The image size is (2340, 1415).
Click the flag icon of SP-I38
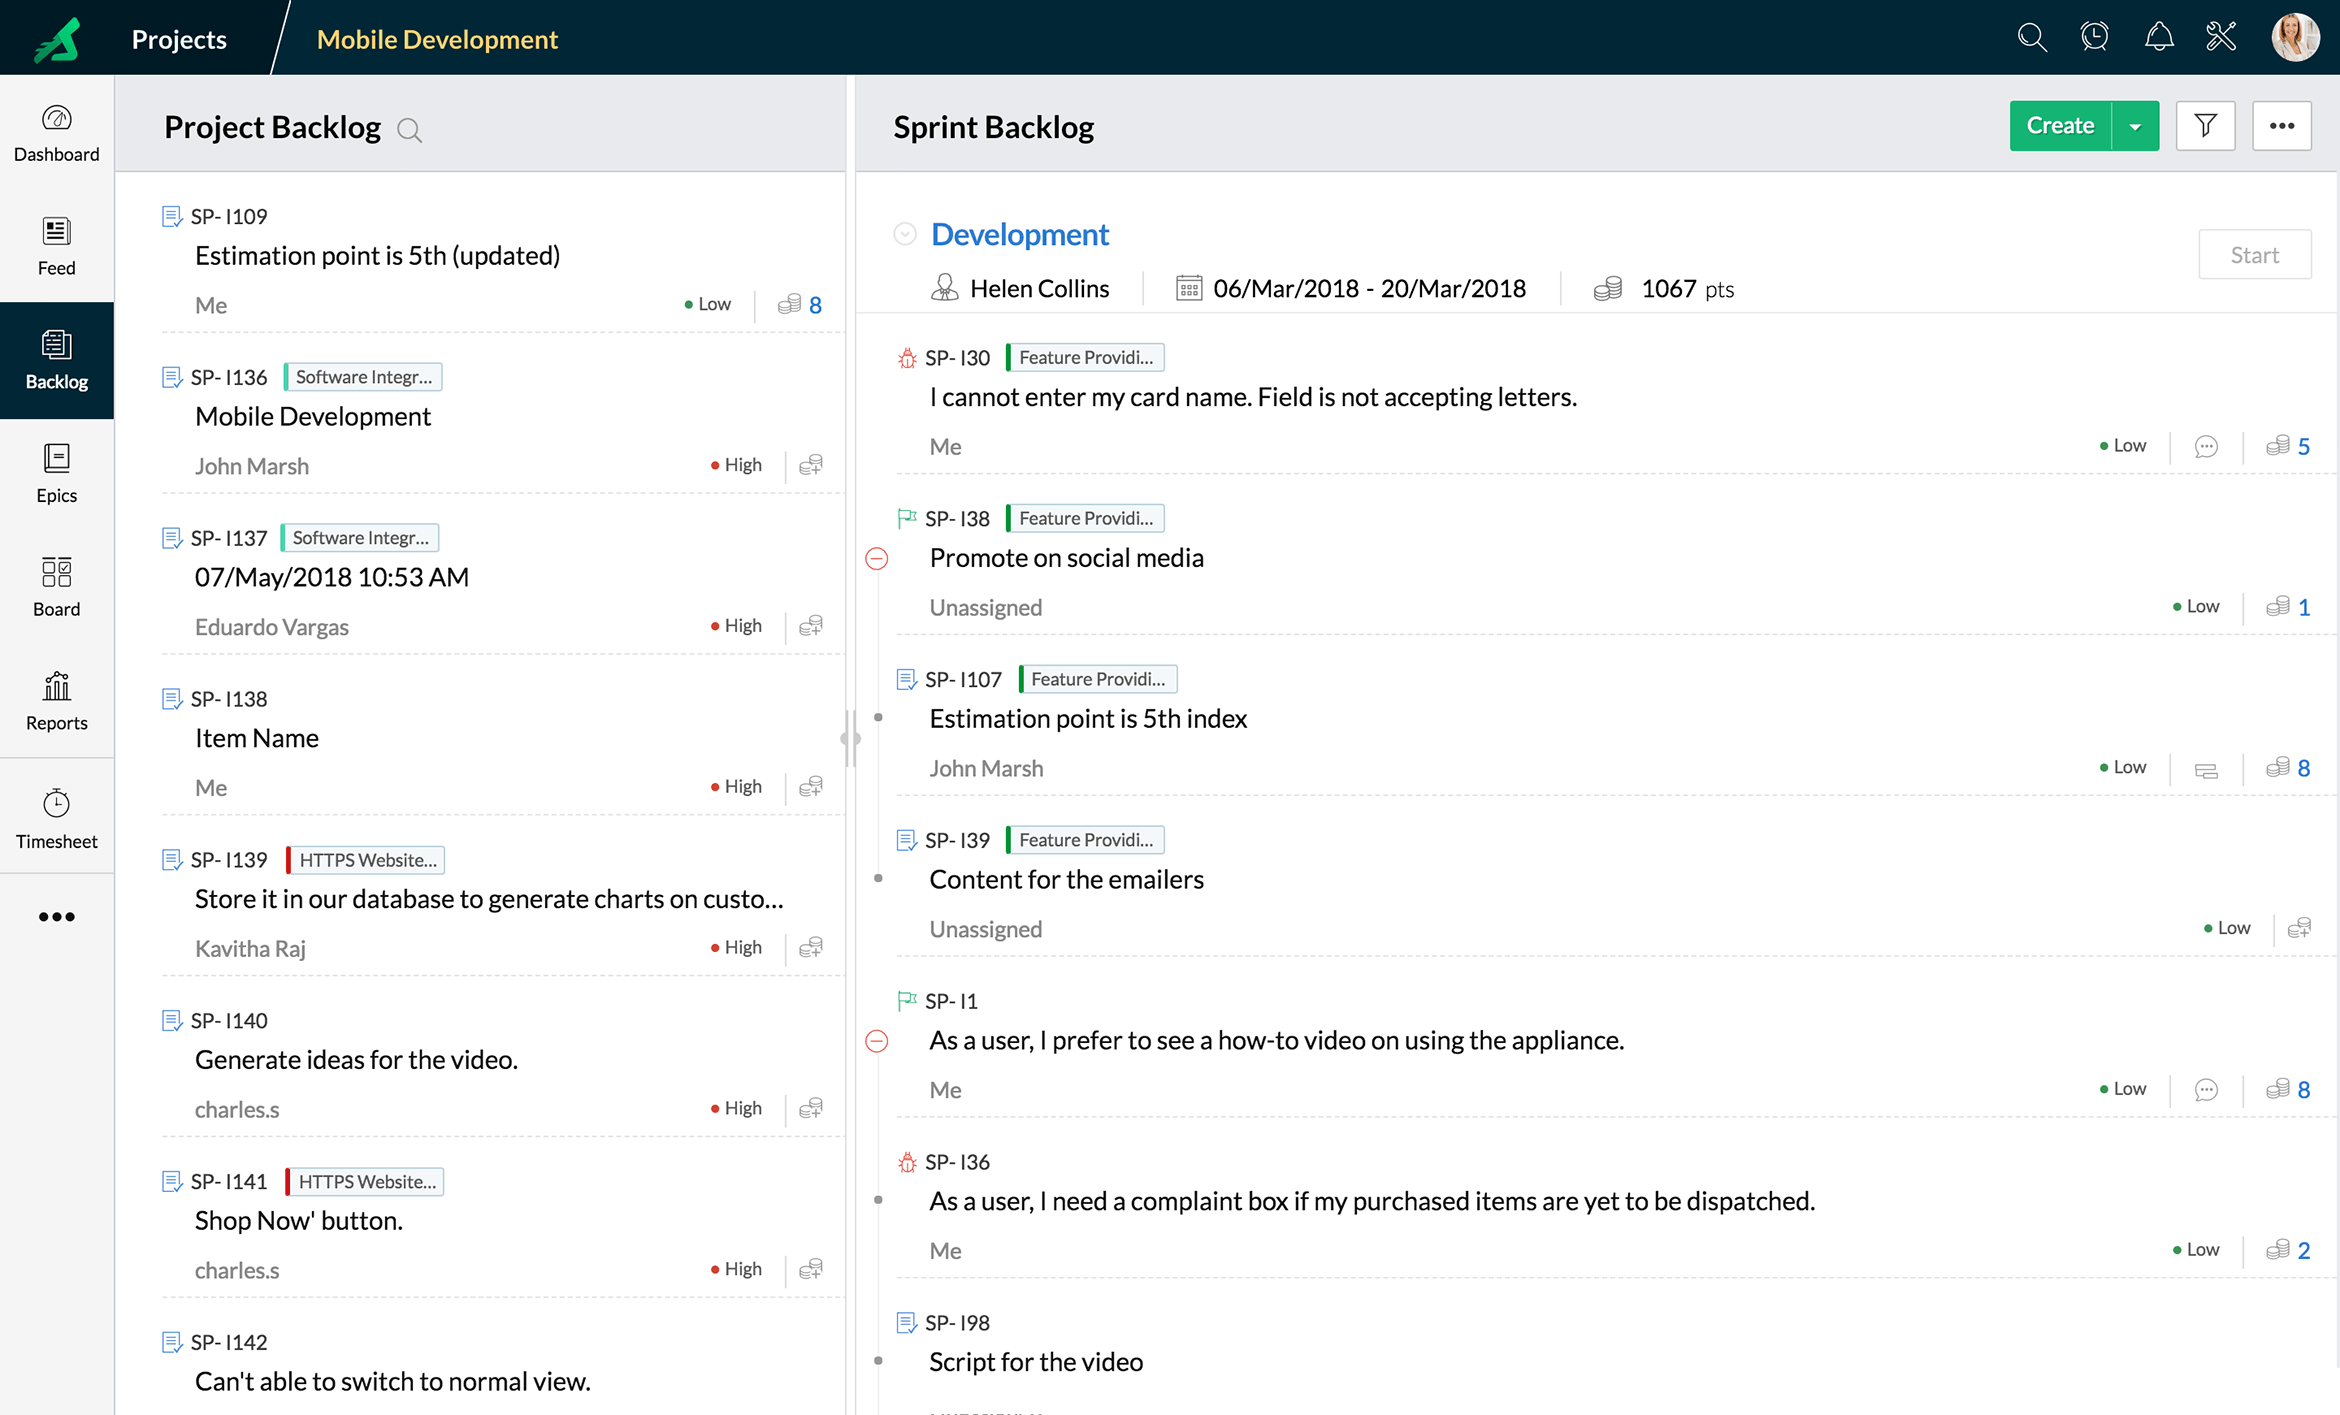[906, 518]
